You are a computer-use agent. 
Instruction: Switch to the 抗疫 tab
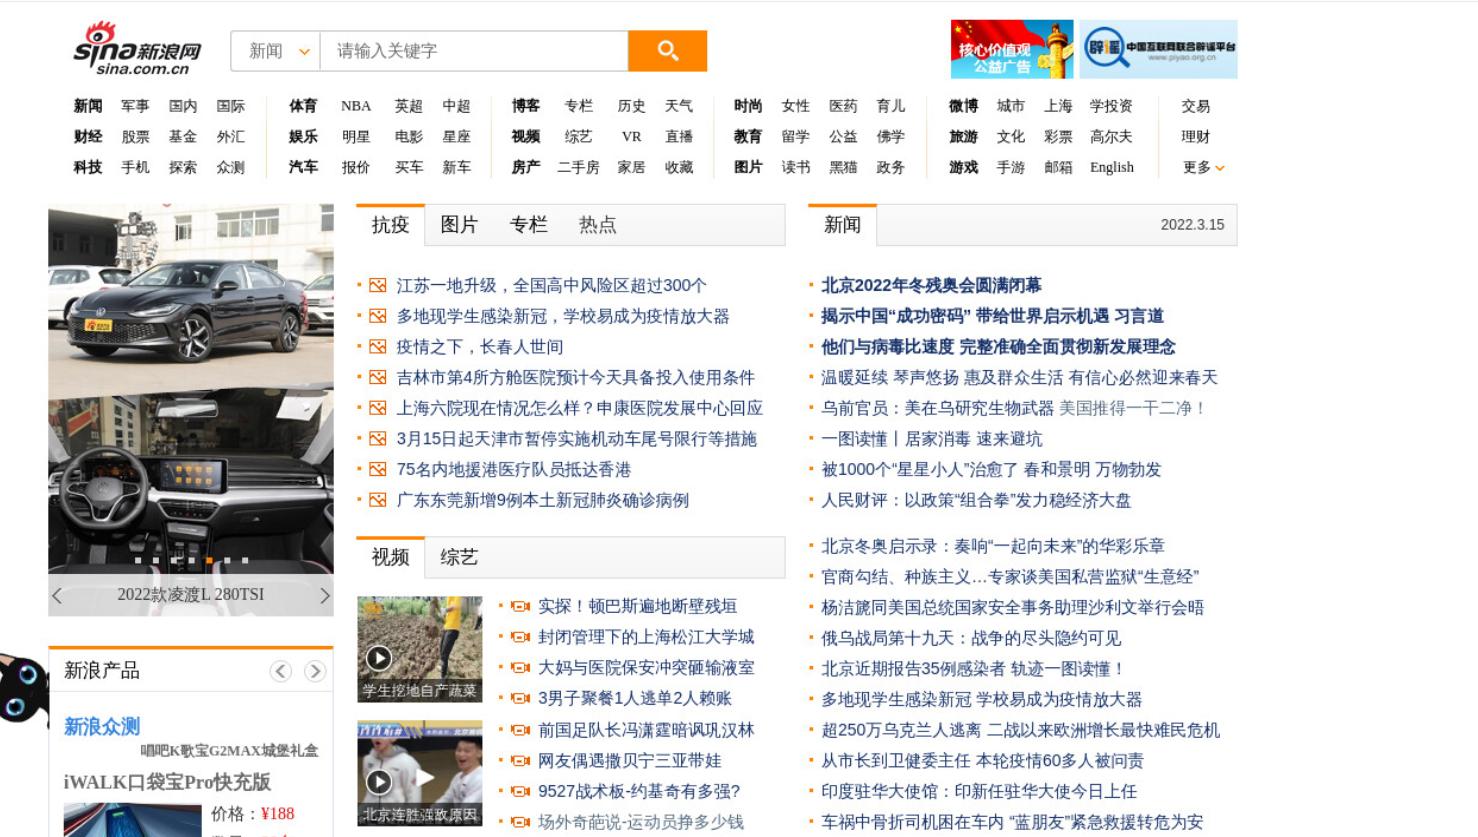click(x=390, y=225)
